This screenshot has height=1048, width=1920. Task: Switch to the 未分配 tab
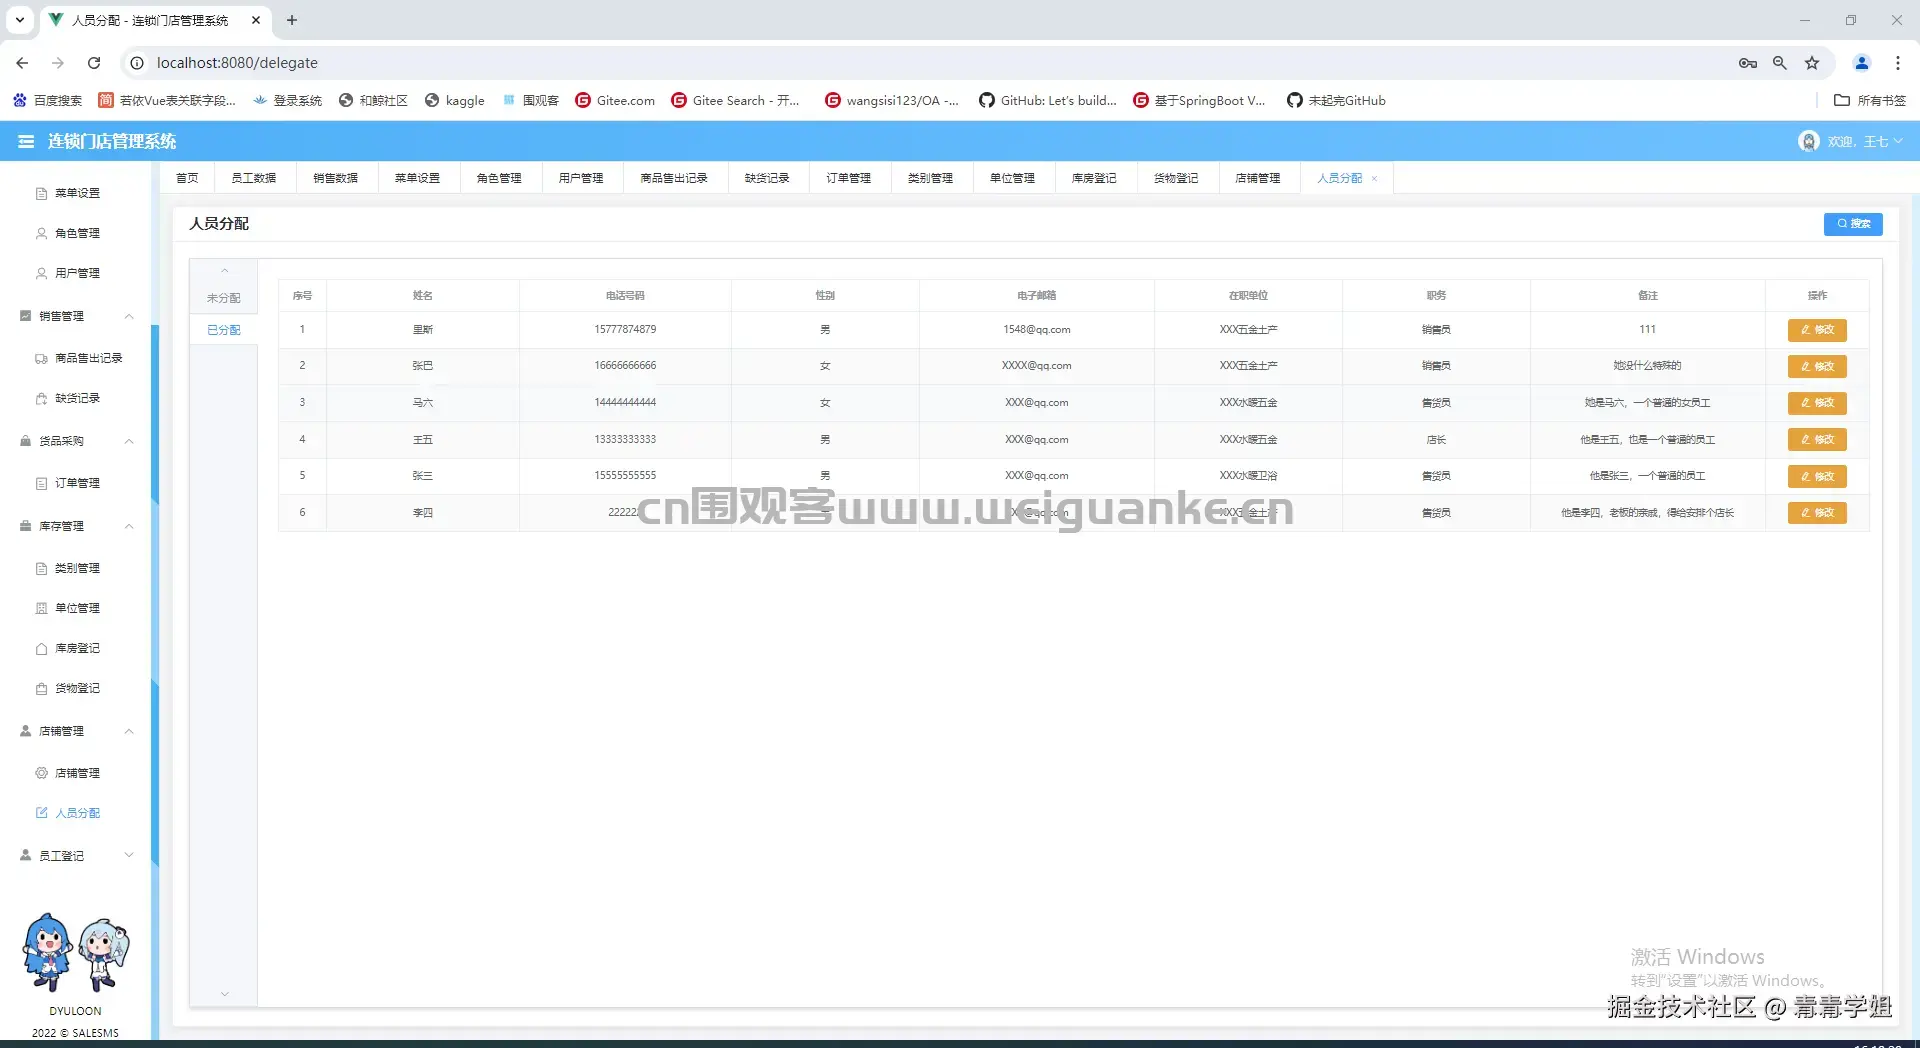pos(224,298)
